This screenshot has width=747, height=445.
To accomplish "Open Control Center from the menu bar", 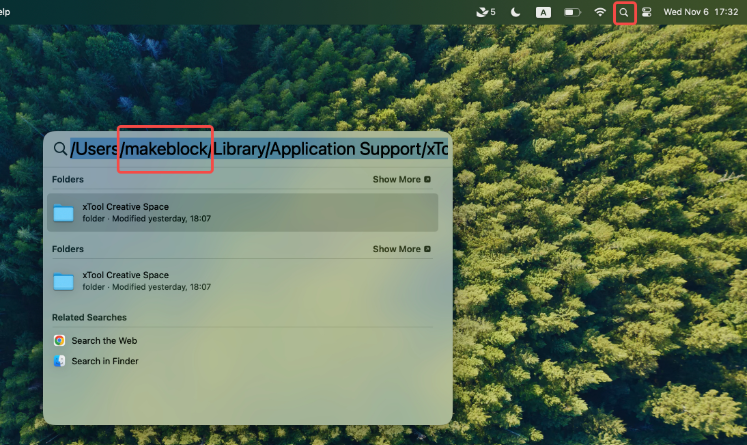I will (646, 12).
